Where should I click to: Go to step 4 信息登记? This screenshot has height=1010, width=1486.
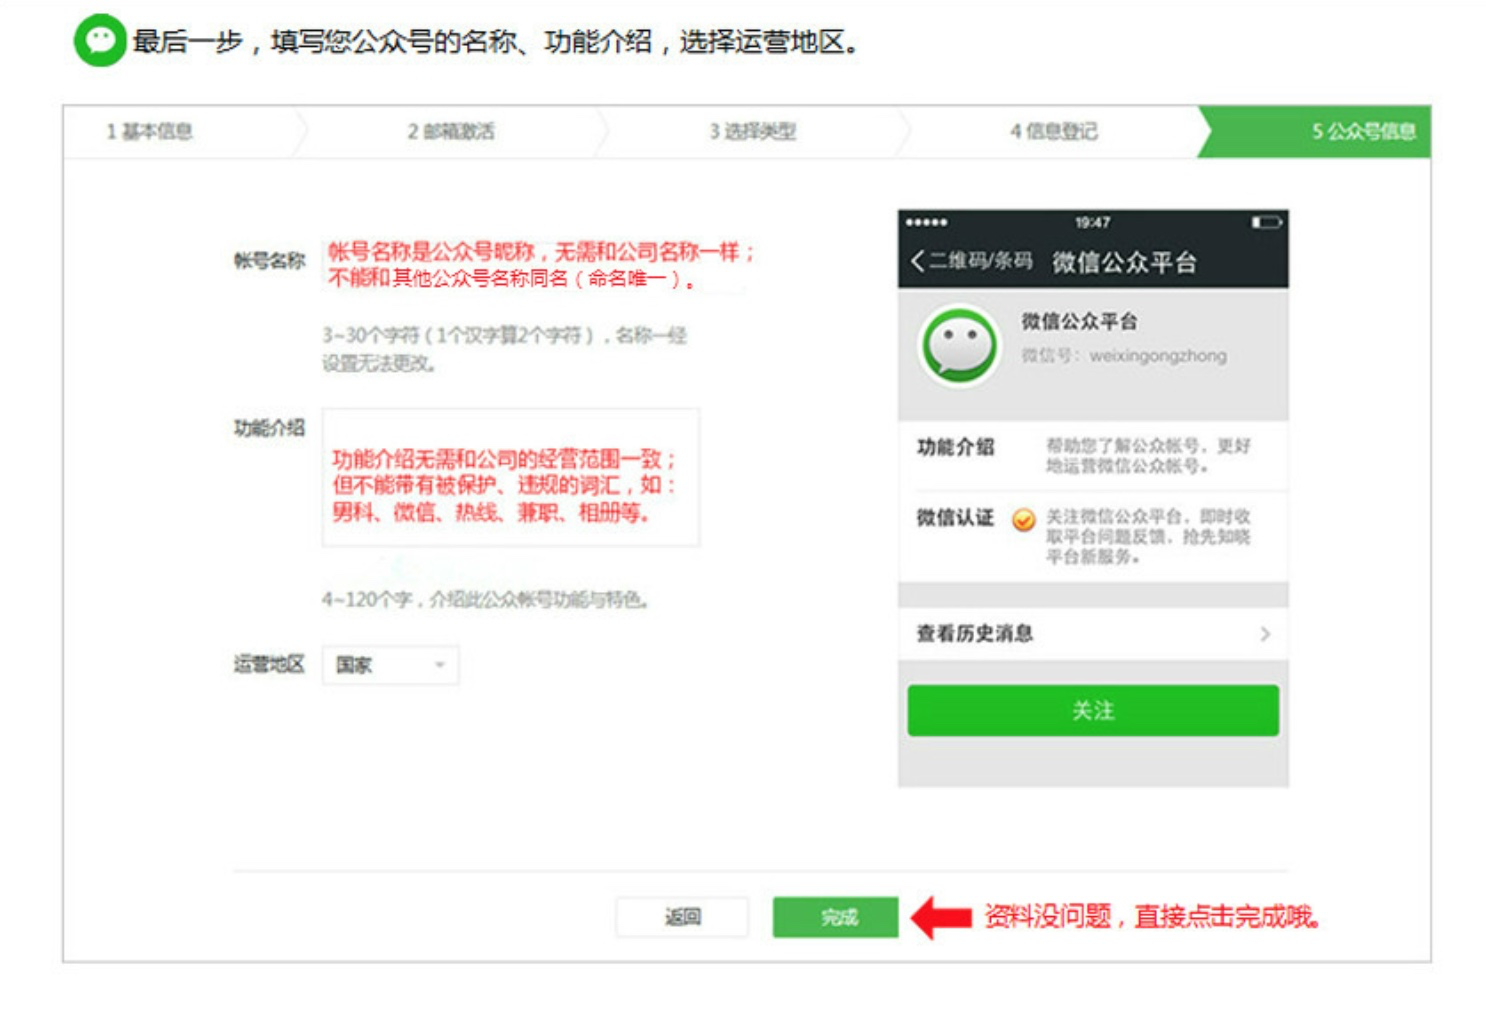(1054, 131)
